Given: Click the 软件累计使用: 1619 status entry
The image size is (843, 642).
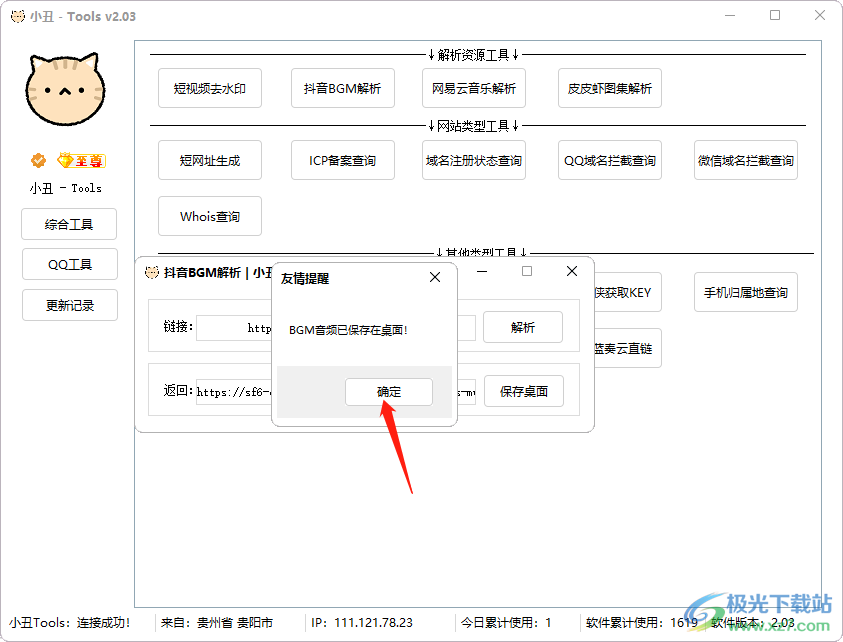Looking at the screenshot, I should point(641,623).
